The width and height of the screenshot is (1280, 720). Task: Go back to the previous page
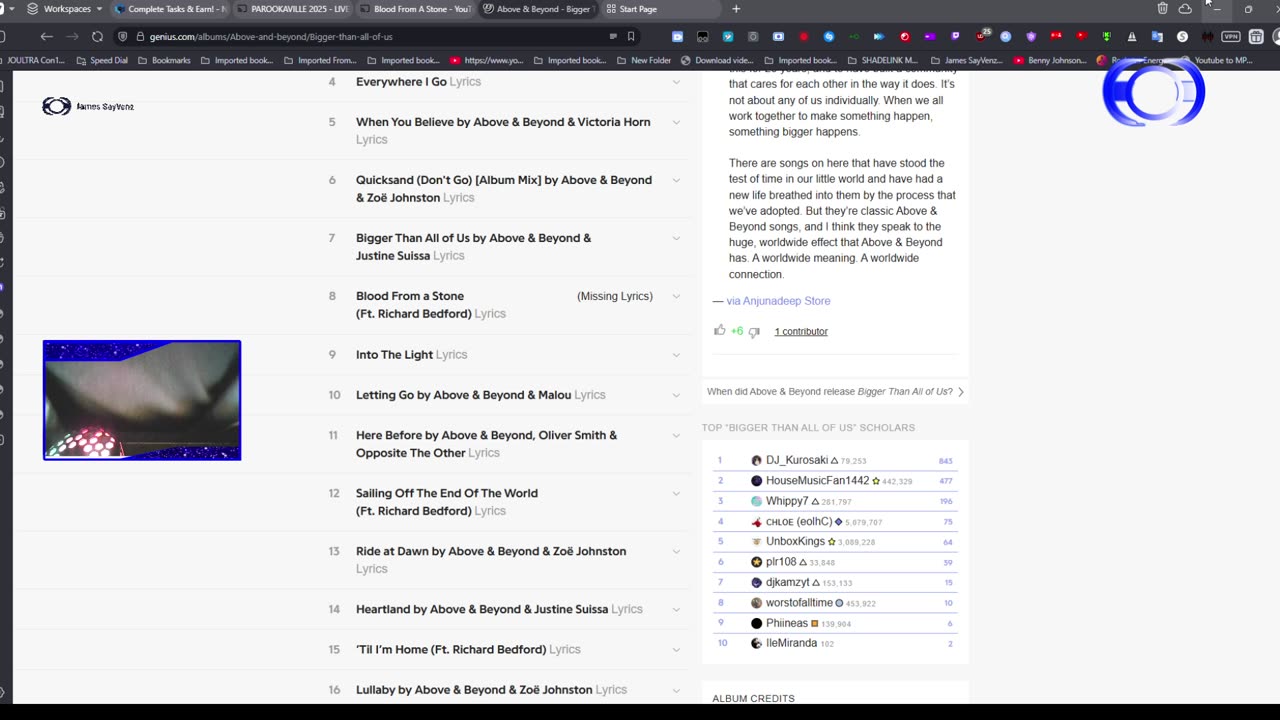coord(46,36)
